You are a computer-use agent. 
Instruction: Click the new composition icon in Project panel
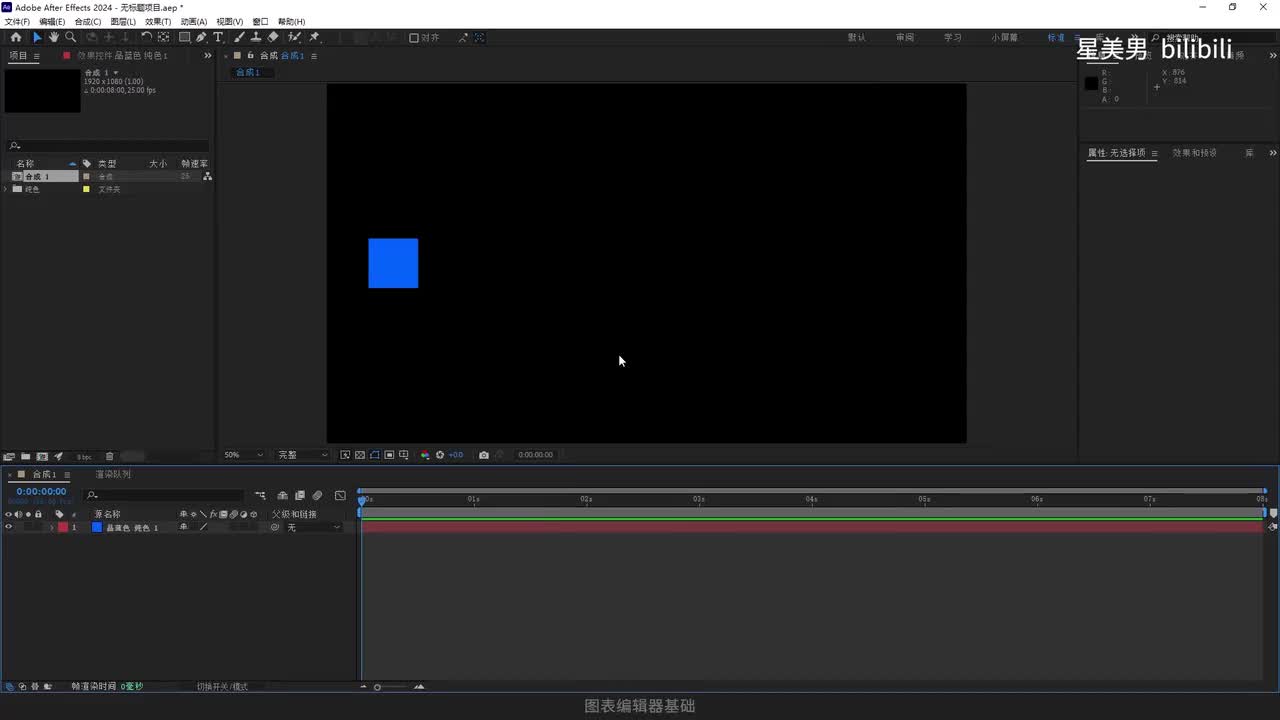(x=42, y=456)
